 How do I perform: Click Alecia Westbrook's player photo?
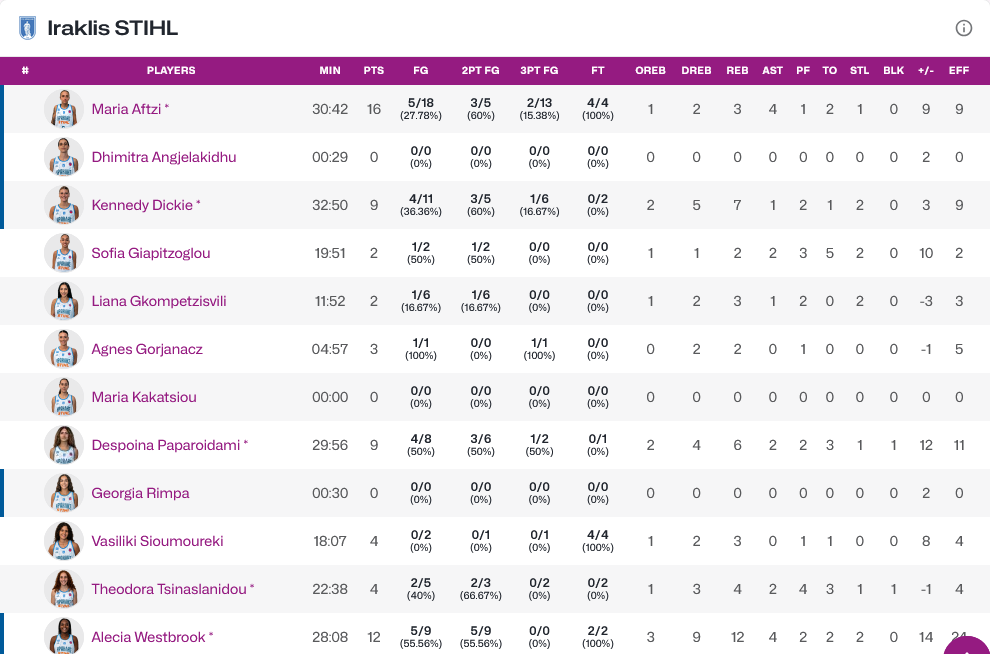tap(64, 636)
